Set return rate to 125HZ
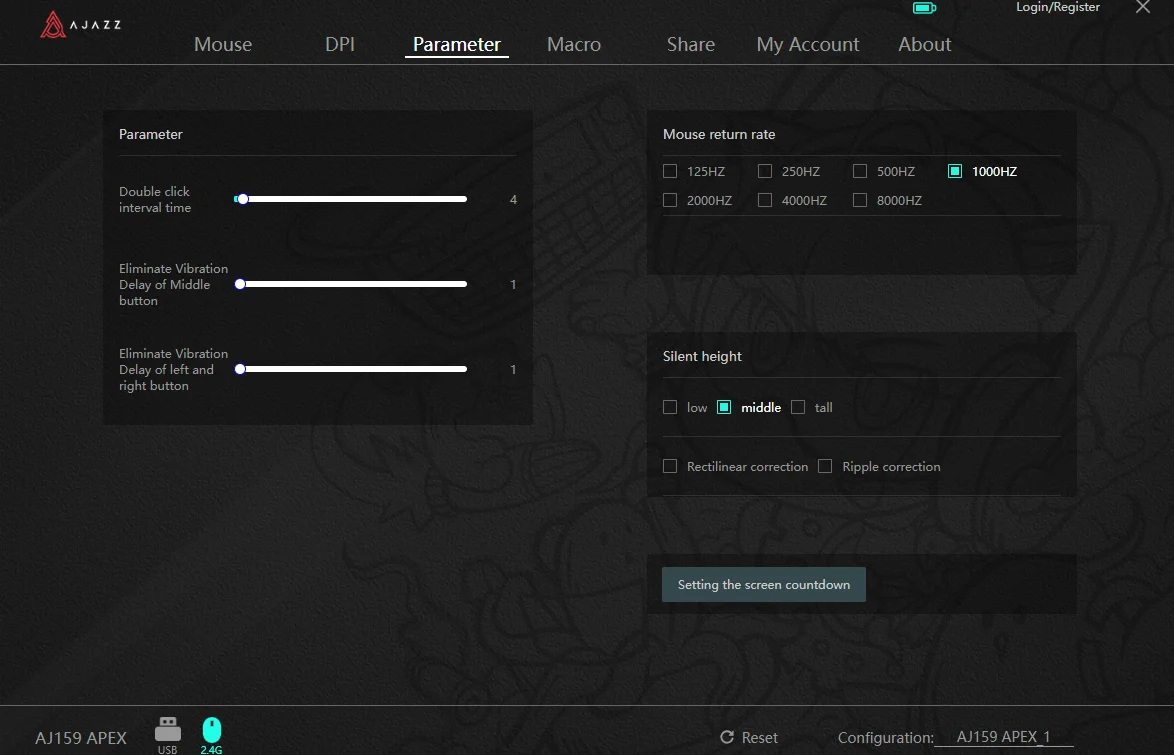The width and height of the screenshot is (1174, 755). (x=670, y=172)
